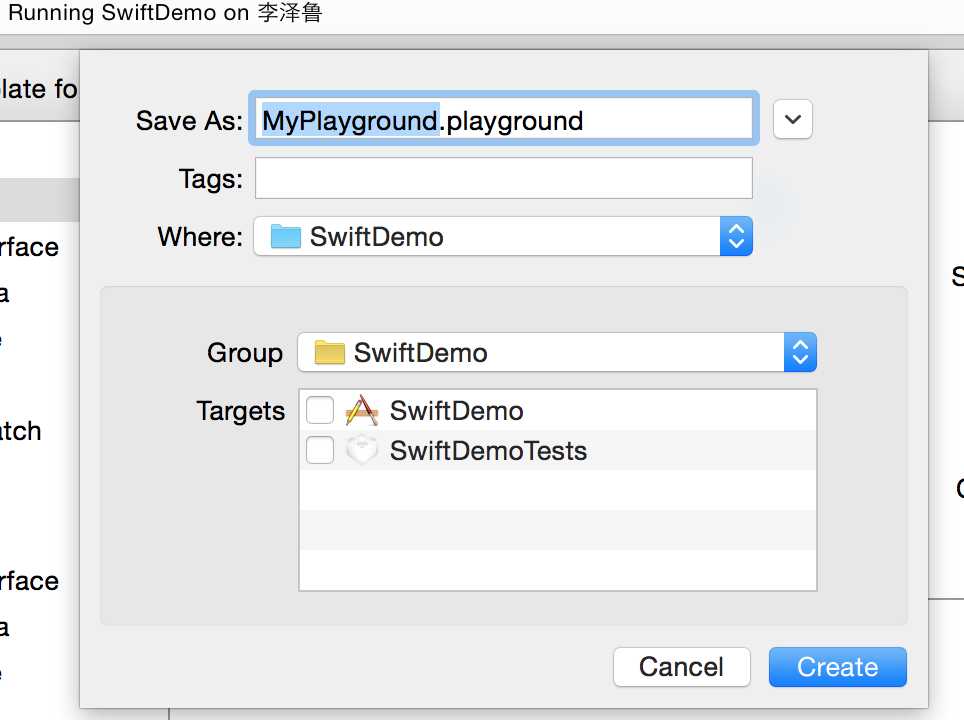The width and height of the screenshot is (964, 720).
Task: Click the highlighted MyPlayground filename text
Action: click(x=349, y=121)
